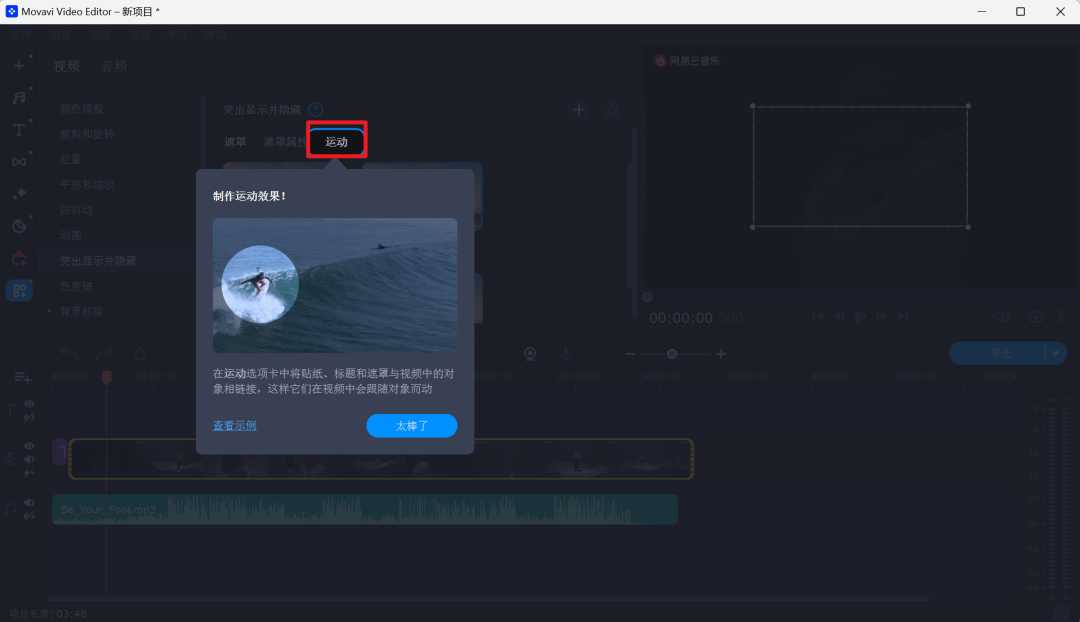Click the top-left handle of the preview frame
This screenshot has width=1080, height=622.
click(753, 106)
